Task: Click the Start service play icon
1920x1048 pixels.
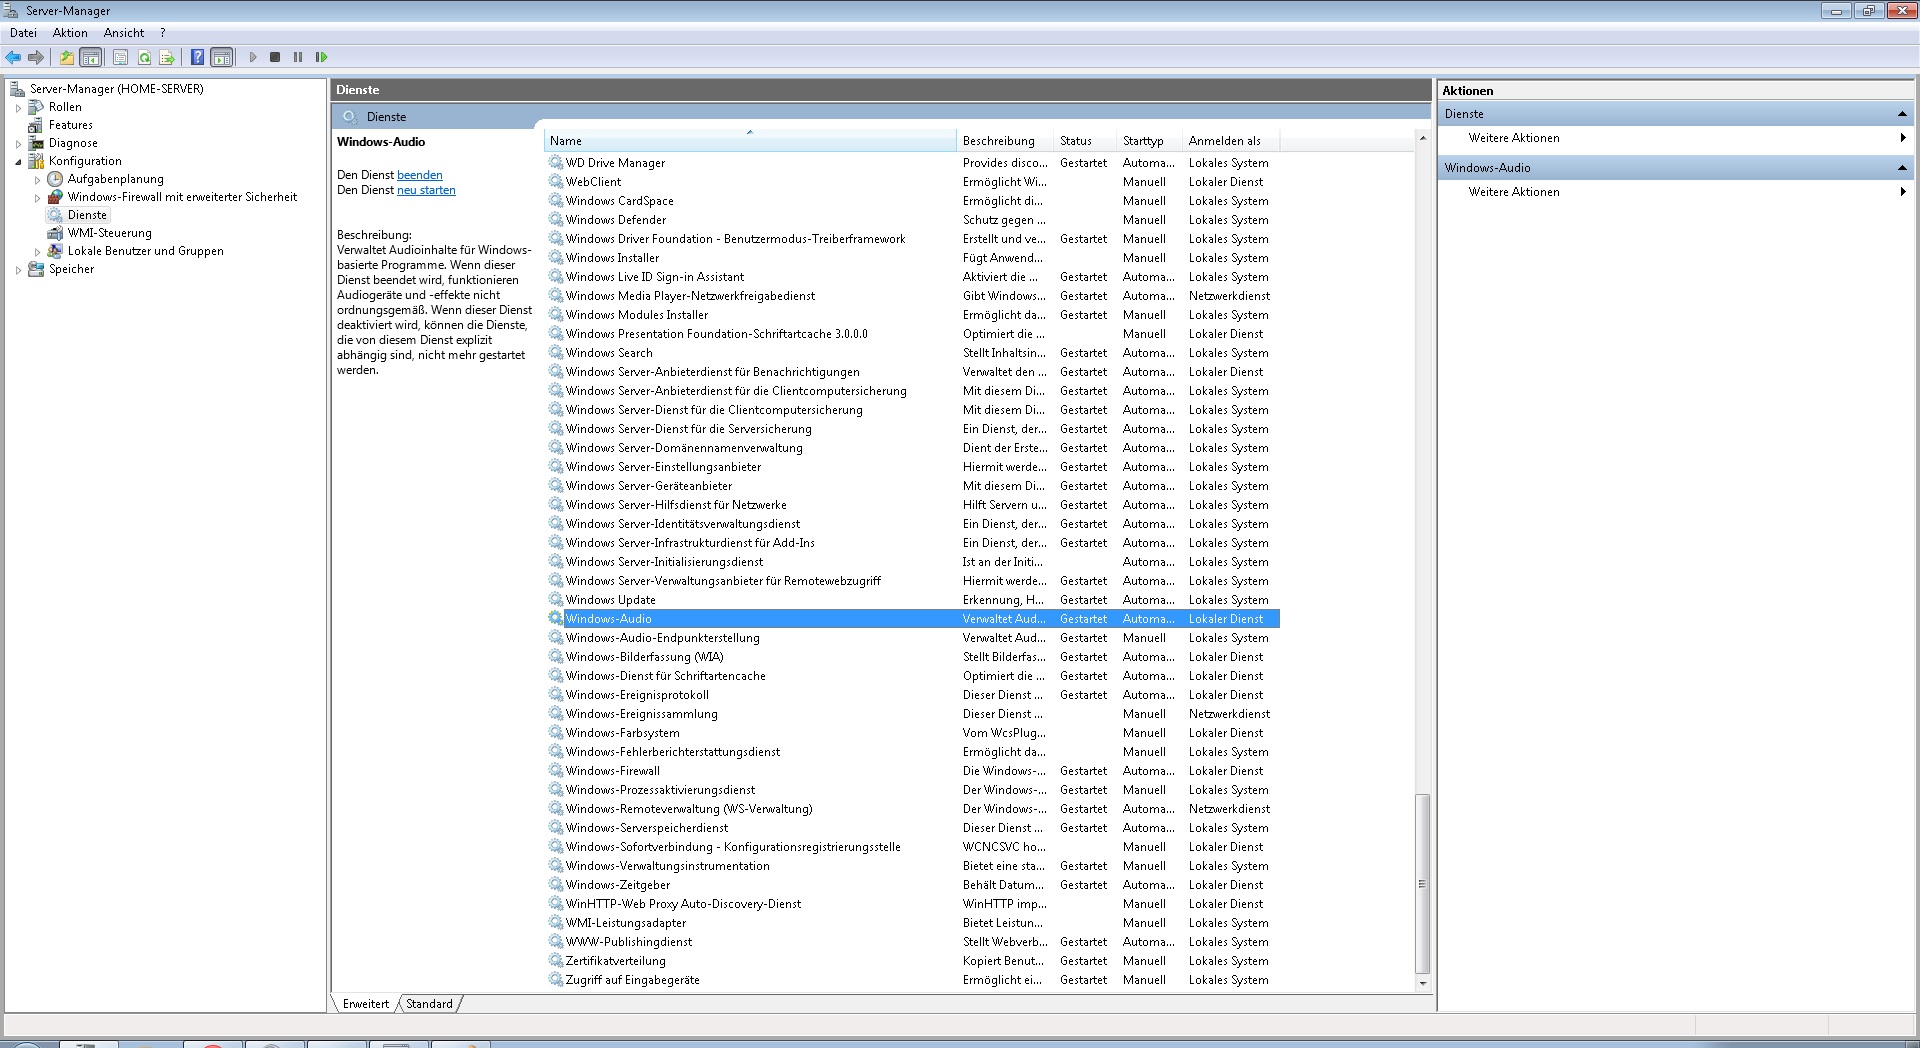Action: pyautogui.click(x=253, y=57)
